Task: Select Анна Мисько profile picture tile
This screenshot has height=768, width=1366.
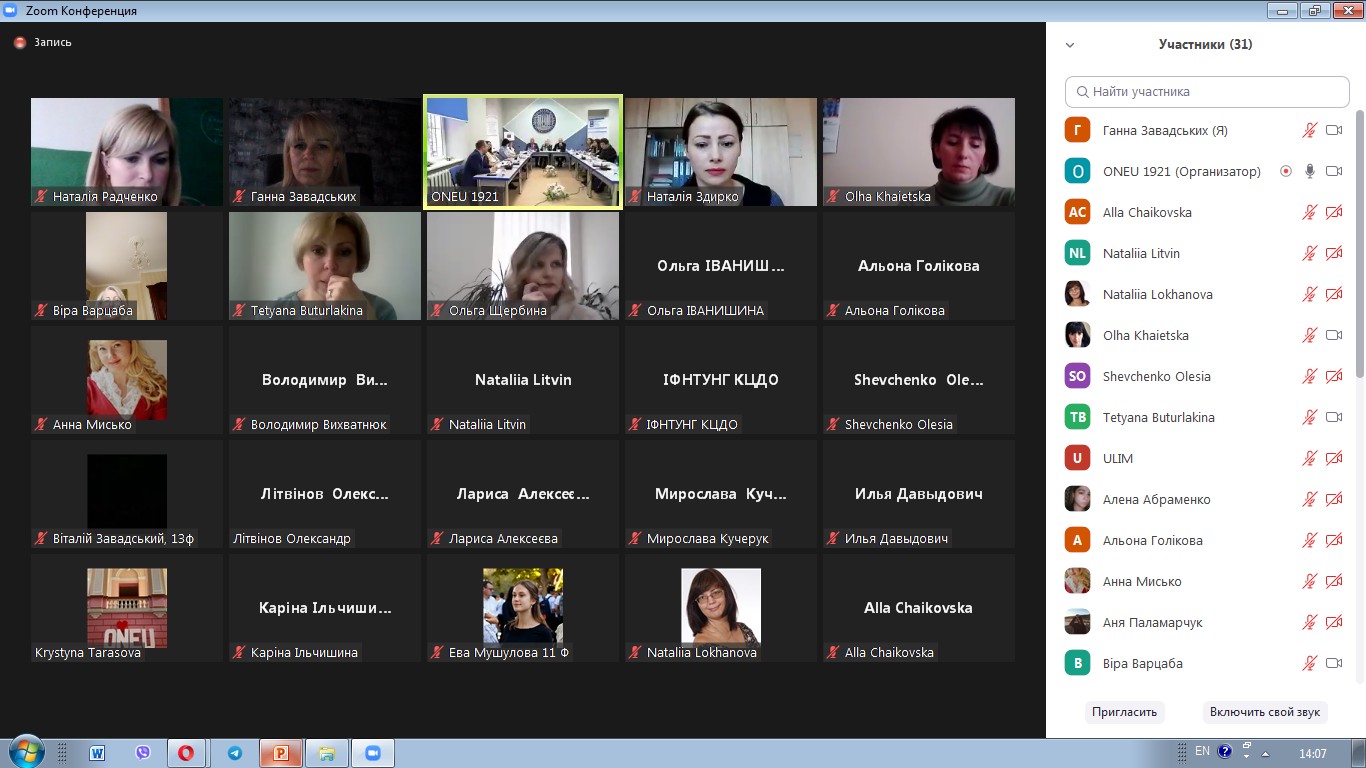Action: click(127, 380)
